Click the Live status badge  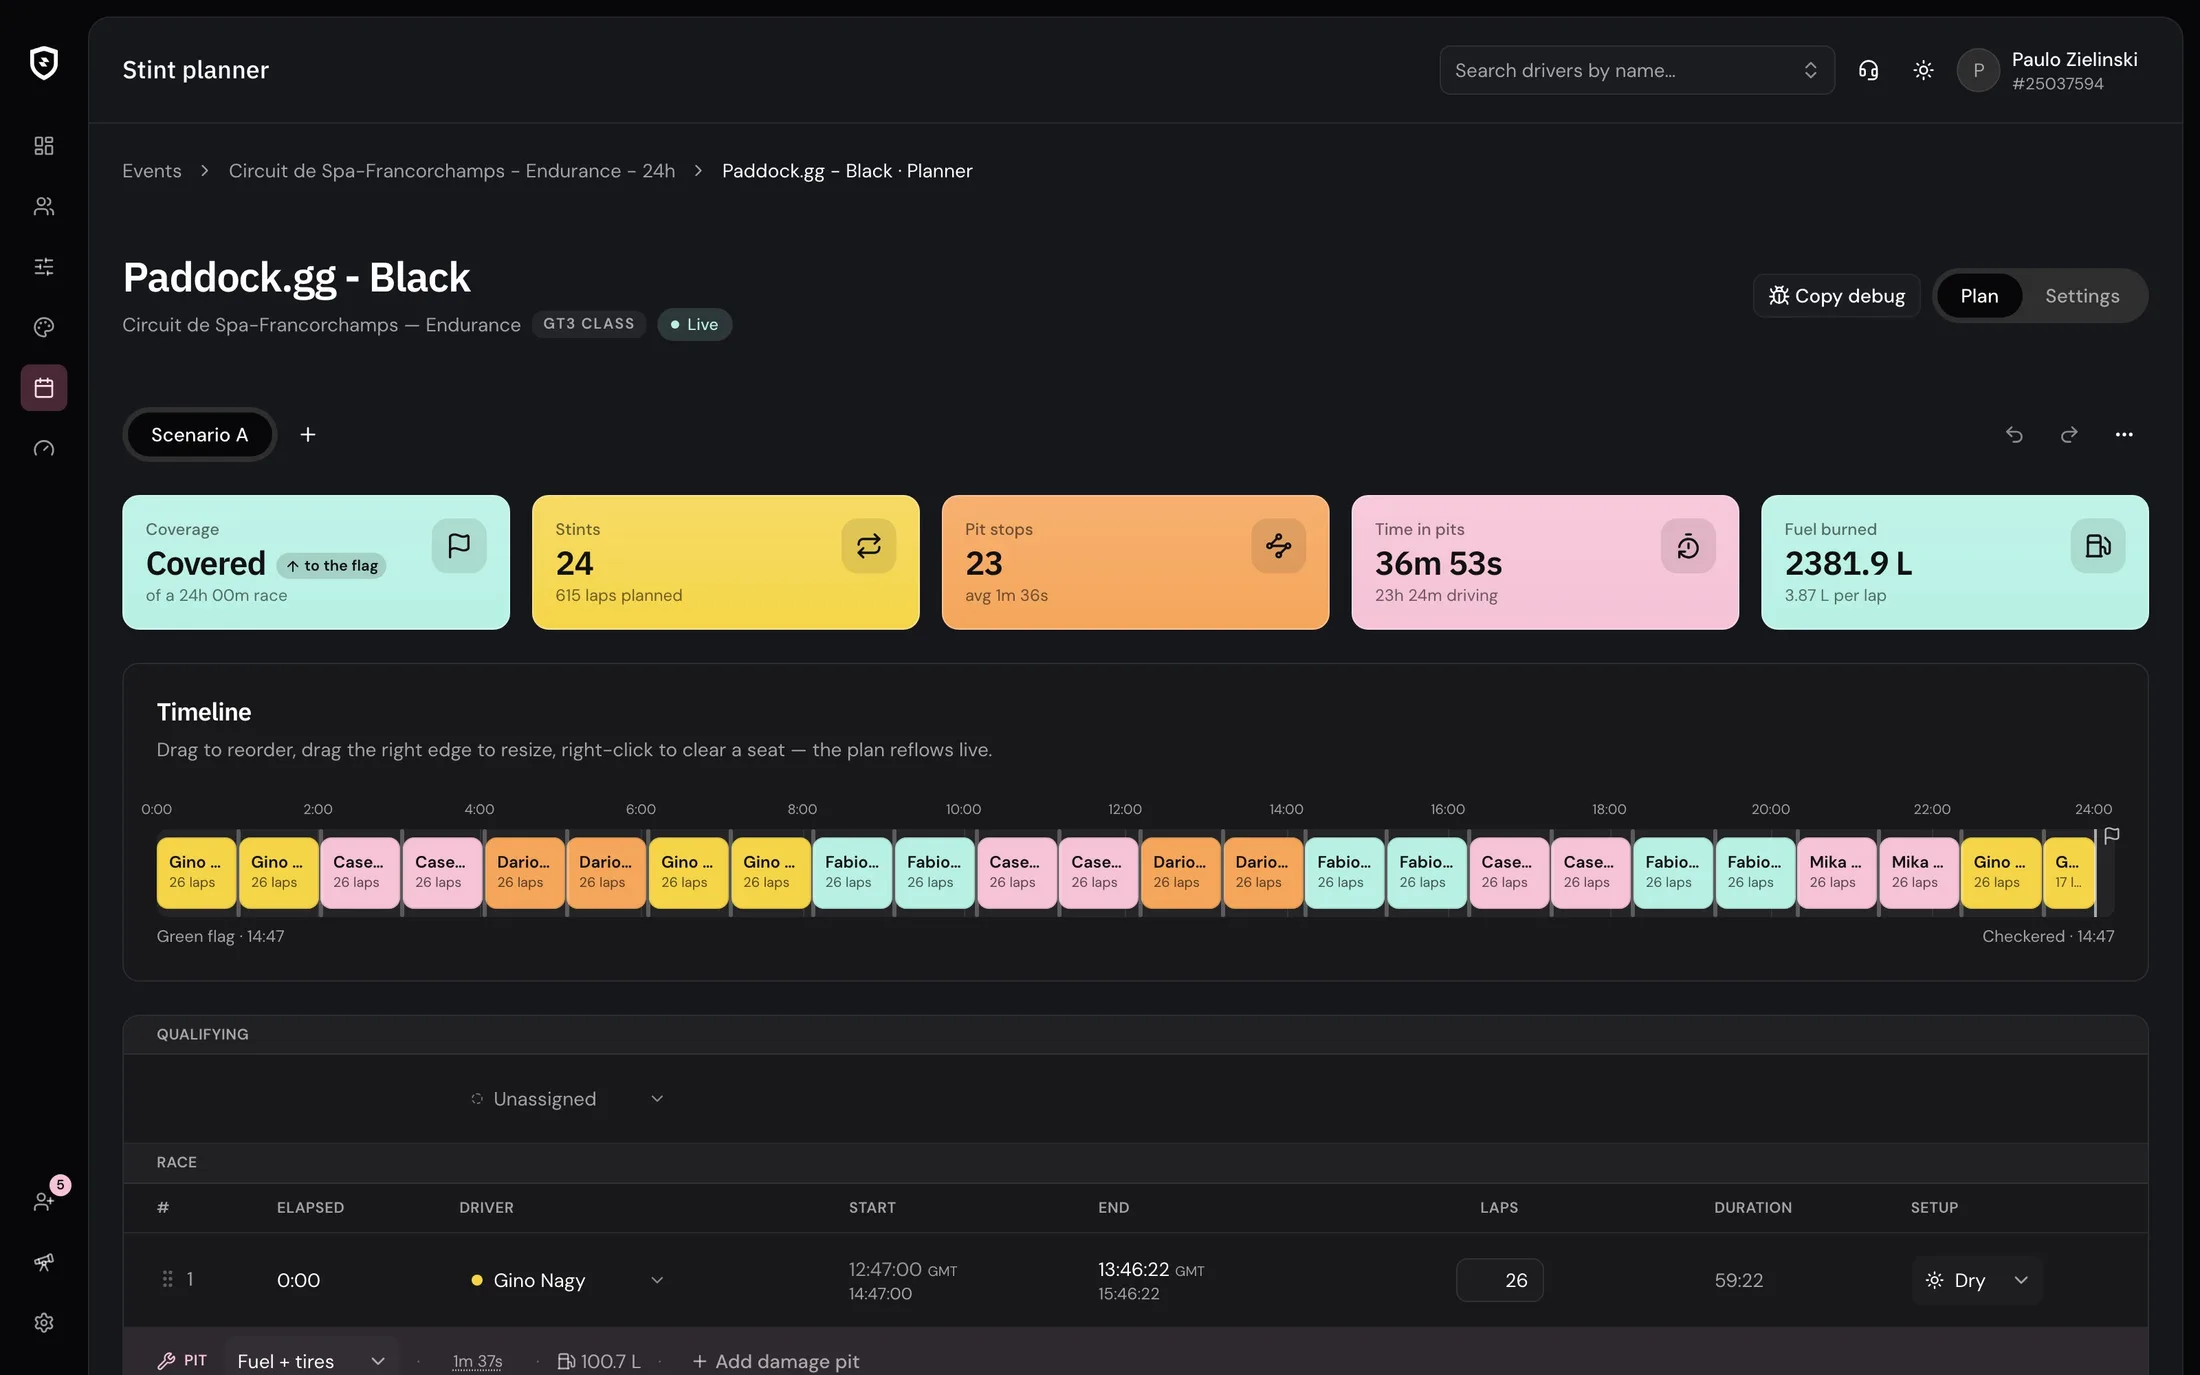pyautogui.click(x=694, y=324)
